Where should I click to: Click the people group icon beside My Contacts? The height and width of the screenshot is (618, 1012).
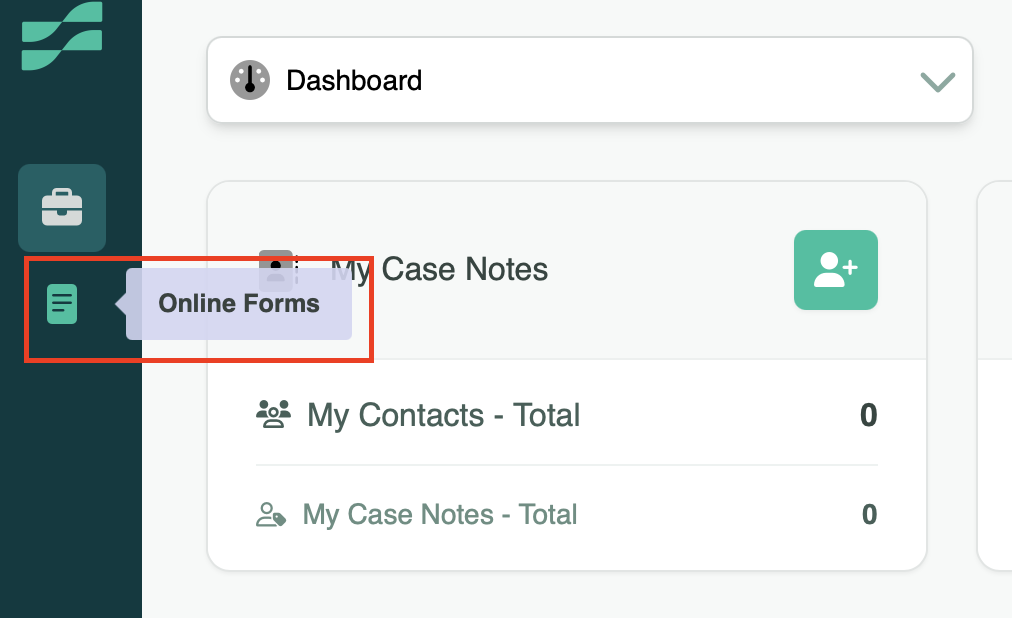click(273, 413)
